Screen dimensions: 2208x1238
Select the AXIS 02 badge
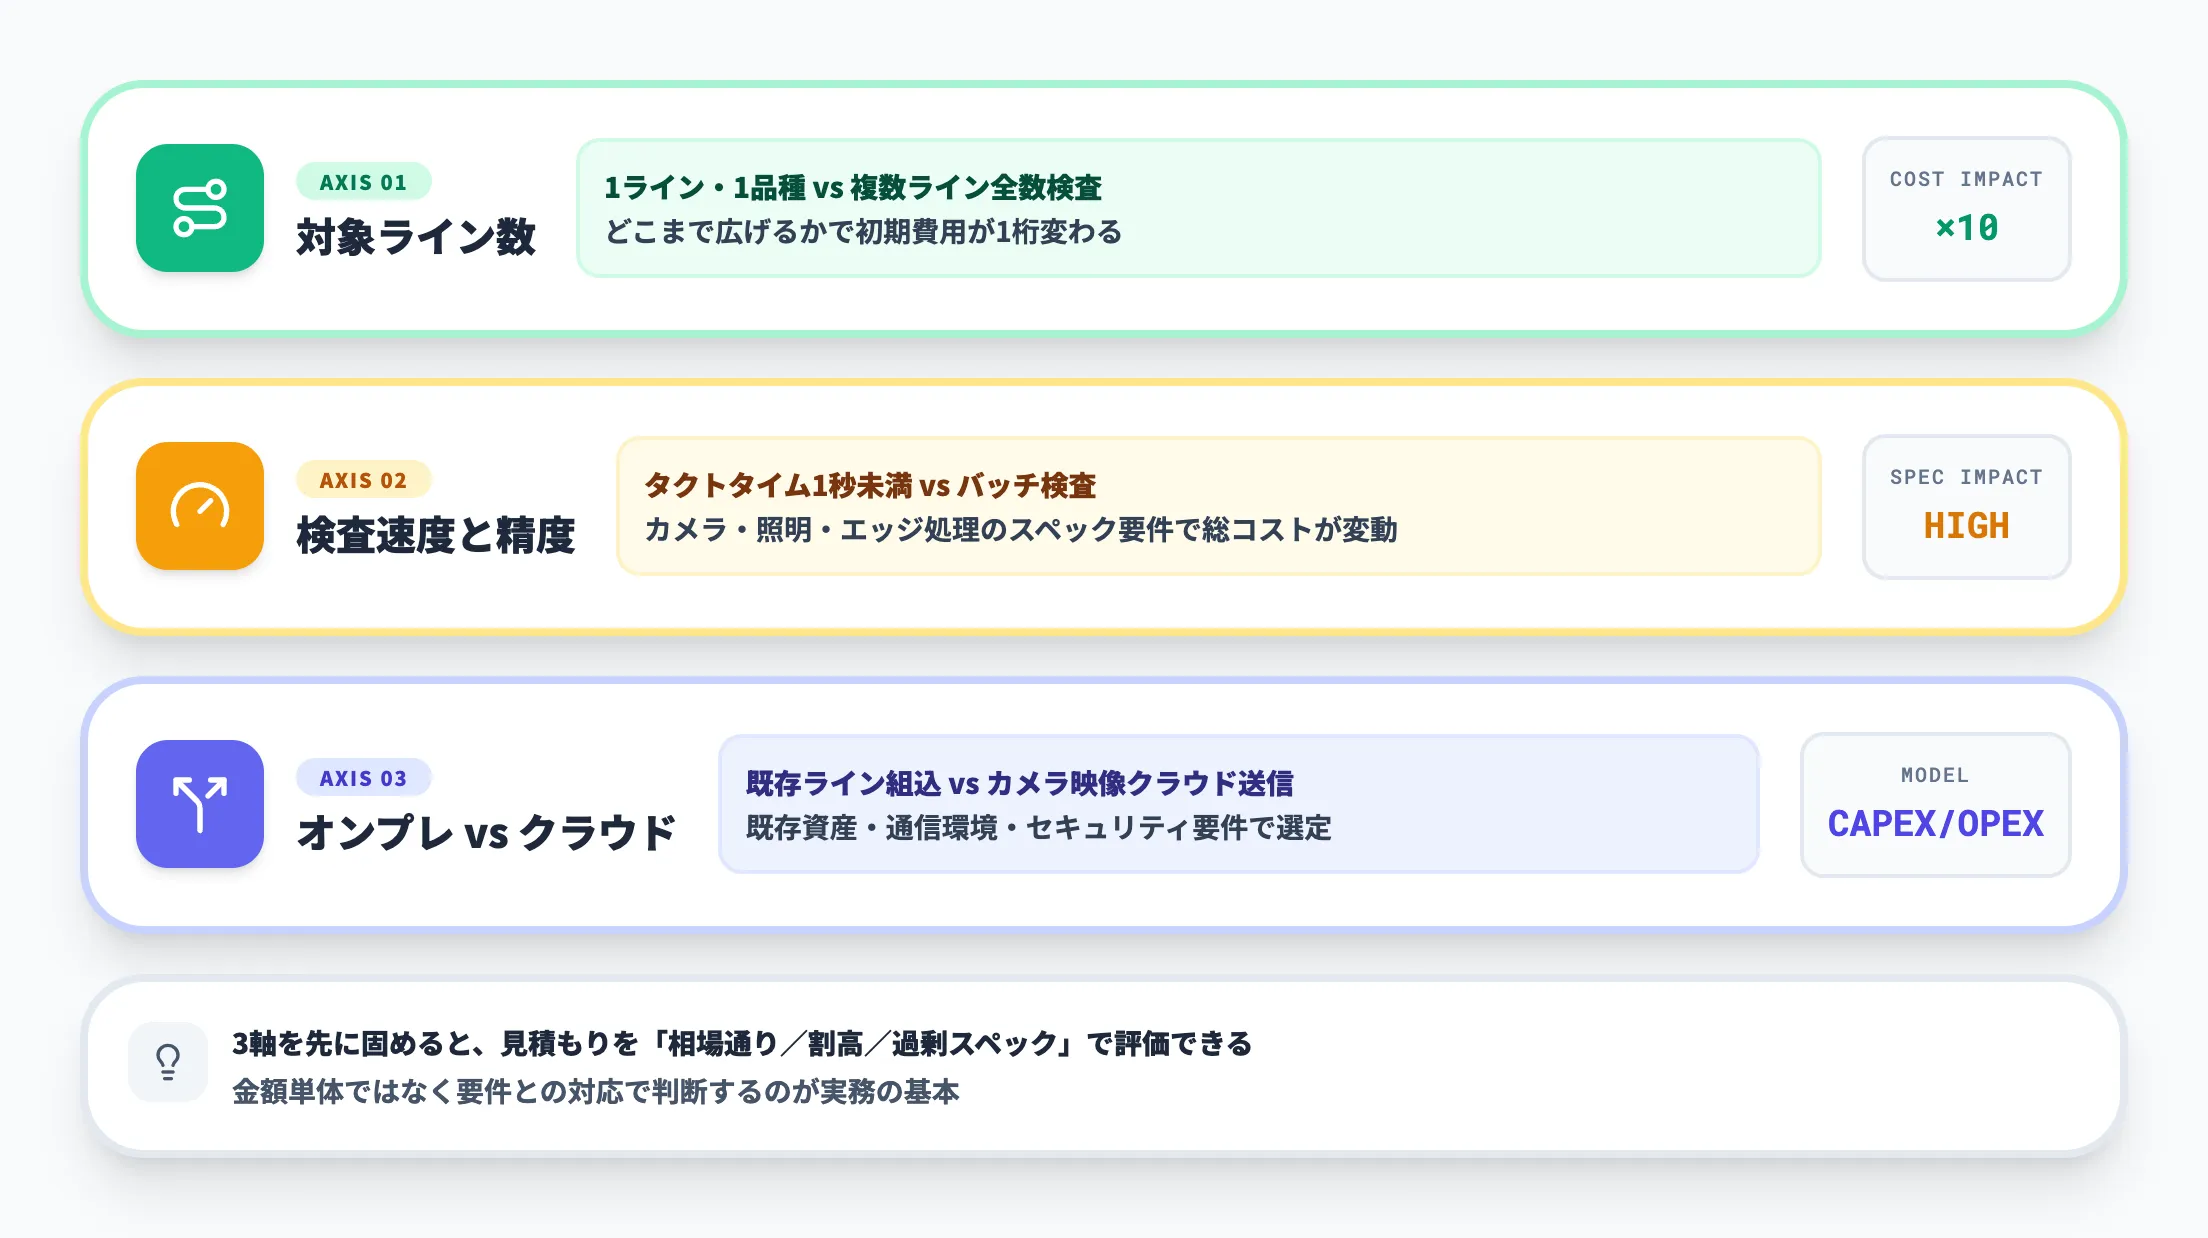(x=364, y=480)
